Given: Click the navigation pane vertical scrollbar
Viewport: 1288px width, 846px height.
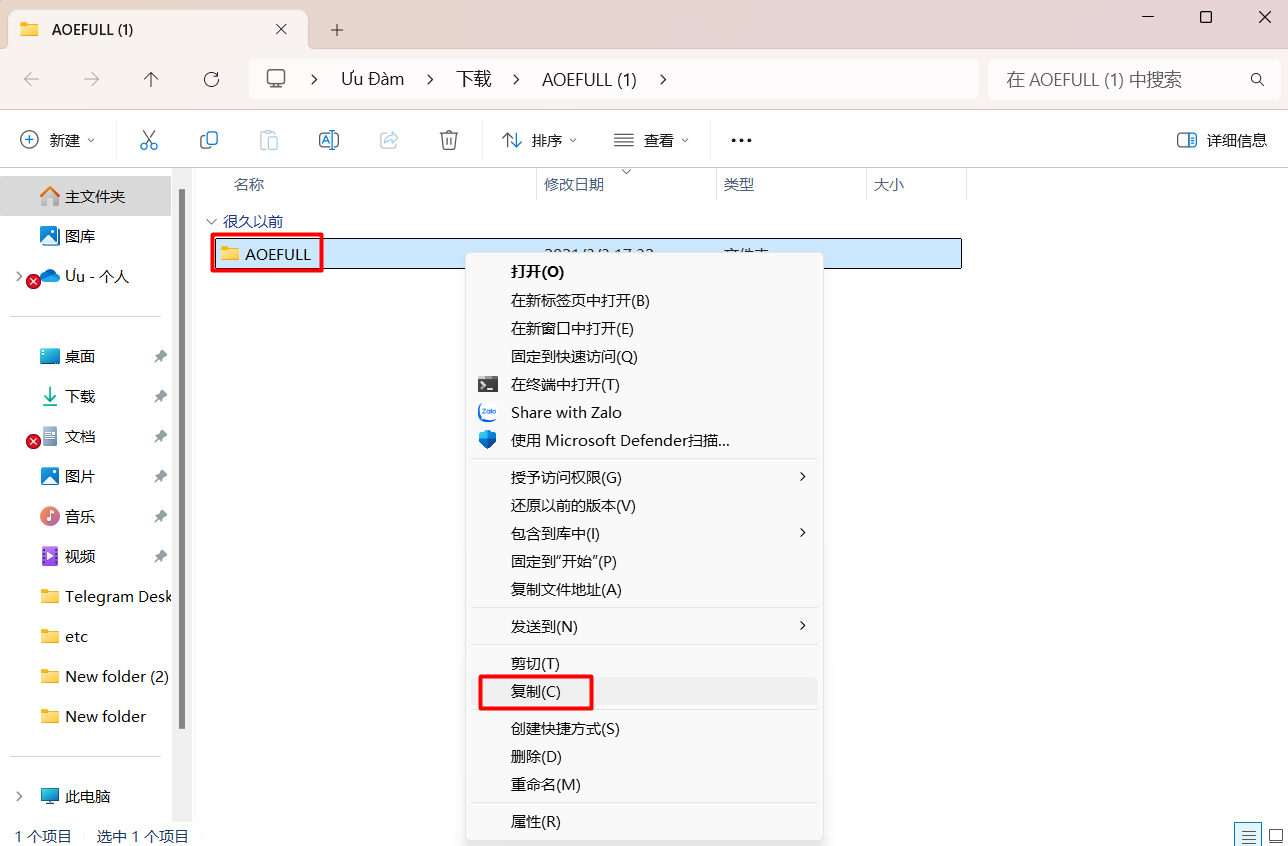Looking at the screenshot, I should tap(181, 460).
